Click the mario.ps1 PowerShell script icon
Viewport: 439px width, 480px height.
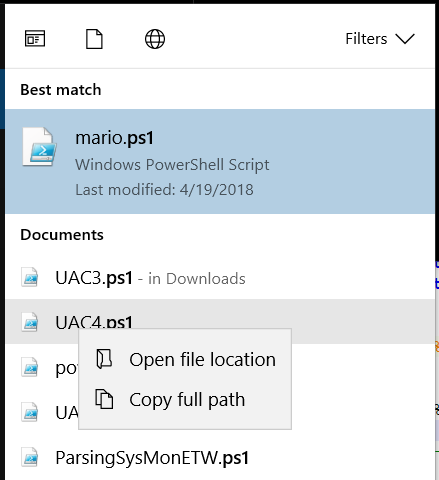(39, 147)
